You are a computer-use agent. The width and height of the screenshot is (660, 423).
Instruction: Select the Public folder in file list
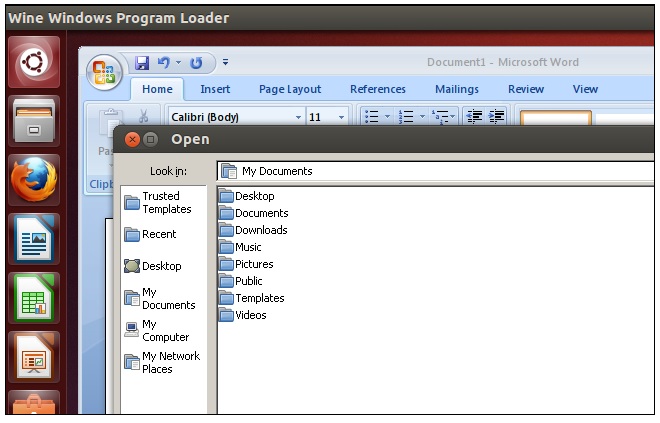point(241,281)
